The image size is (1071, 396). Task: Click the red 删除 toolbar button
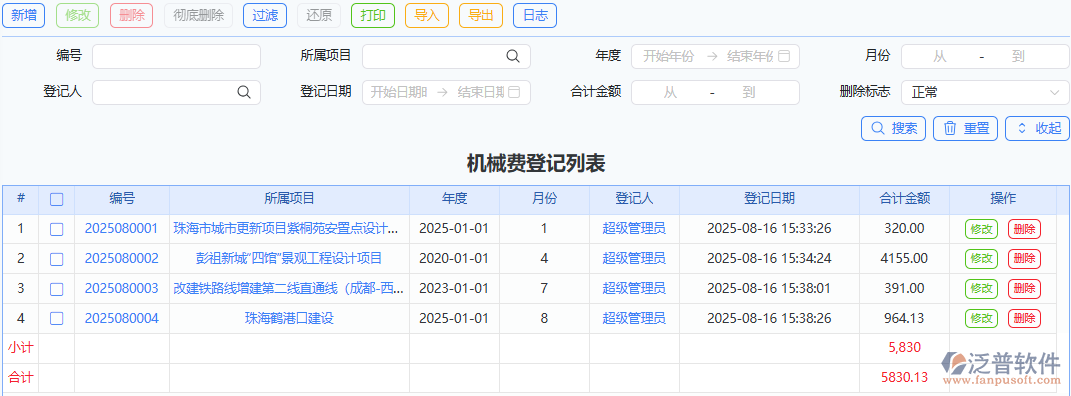click(x=131, y=15)
